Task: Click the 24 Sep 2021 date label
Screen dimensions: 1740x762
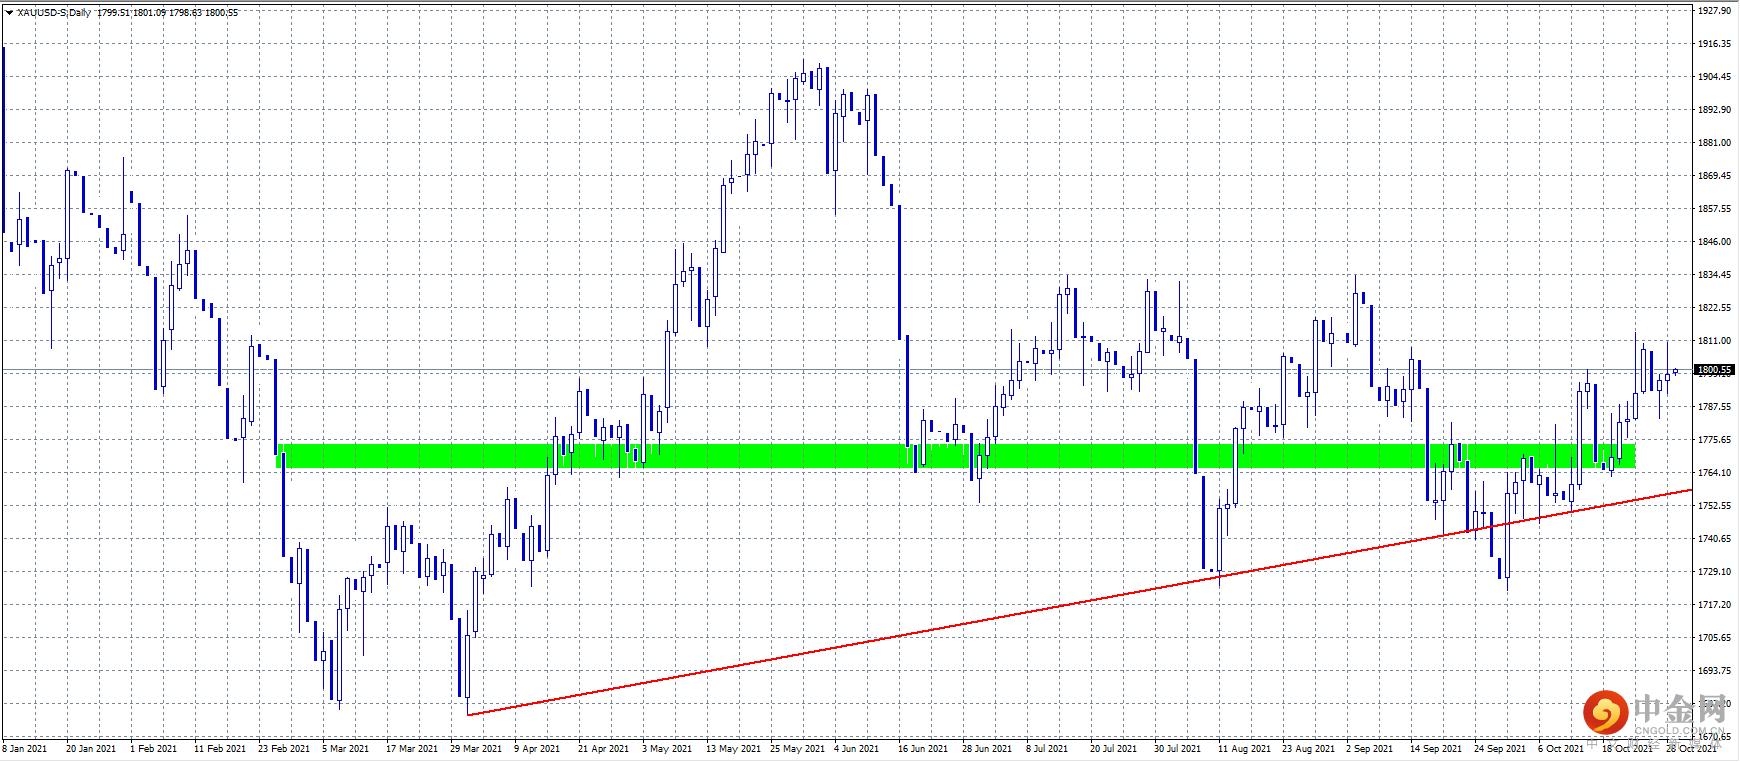Action: click(1500, 749)
